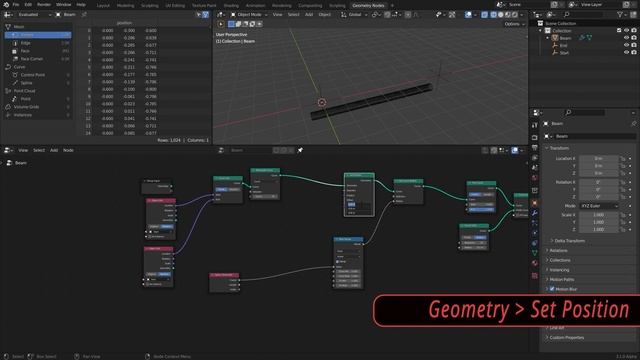Toggle selected-only icon in spreadsheet header
The image size is (640, 360).
click(x=199, y=15)
